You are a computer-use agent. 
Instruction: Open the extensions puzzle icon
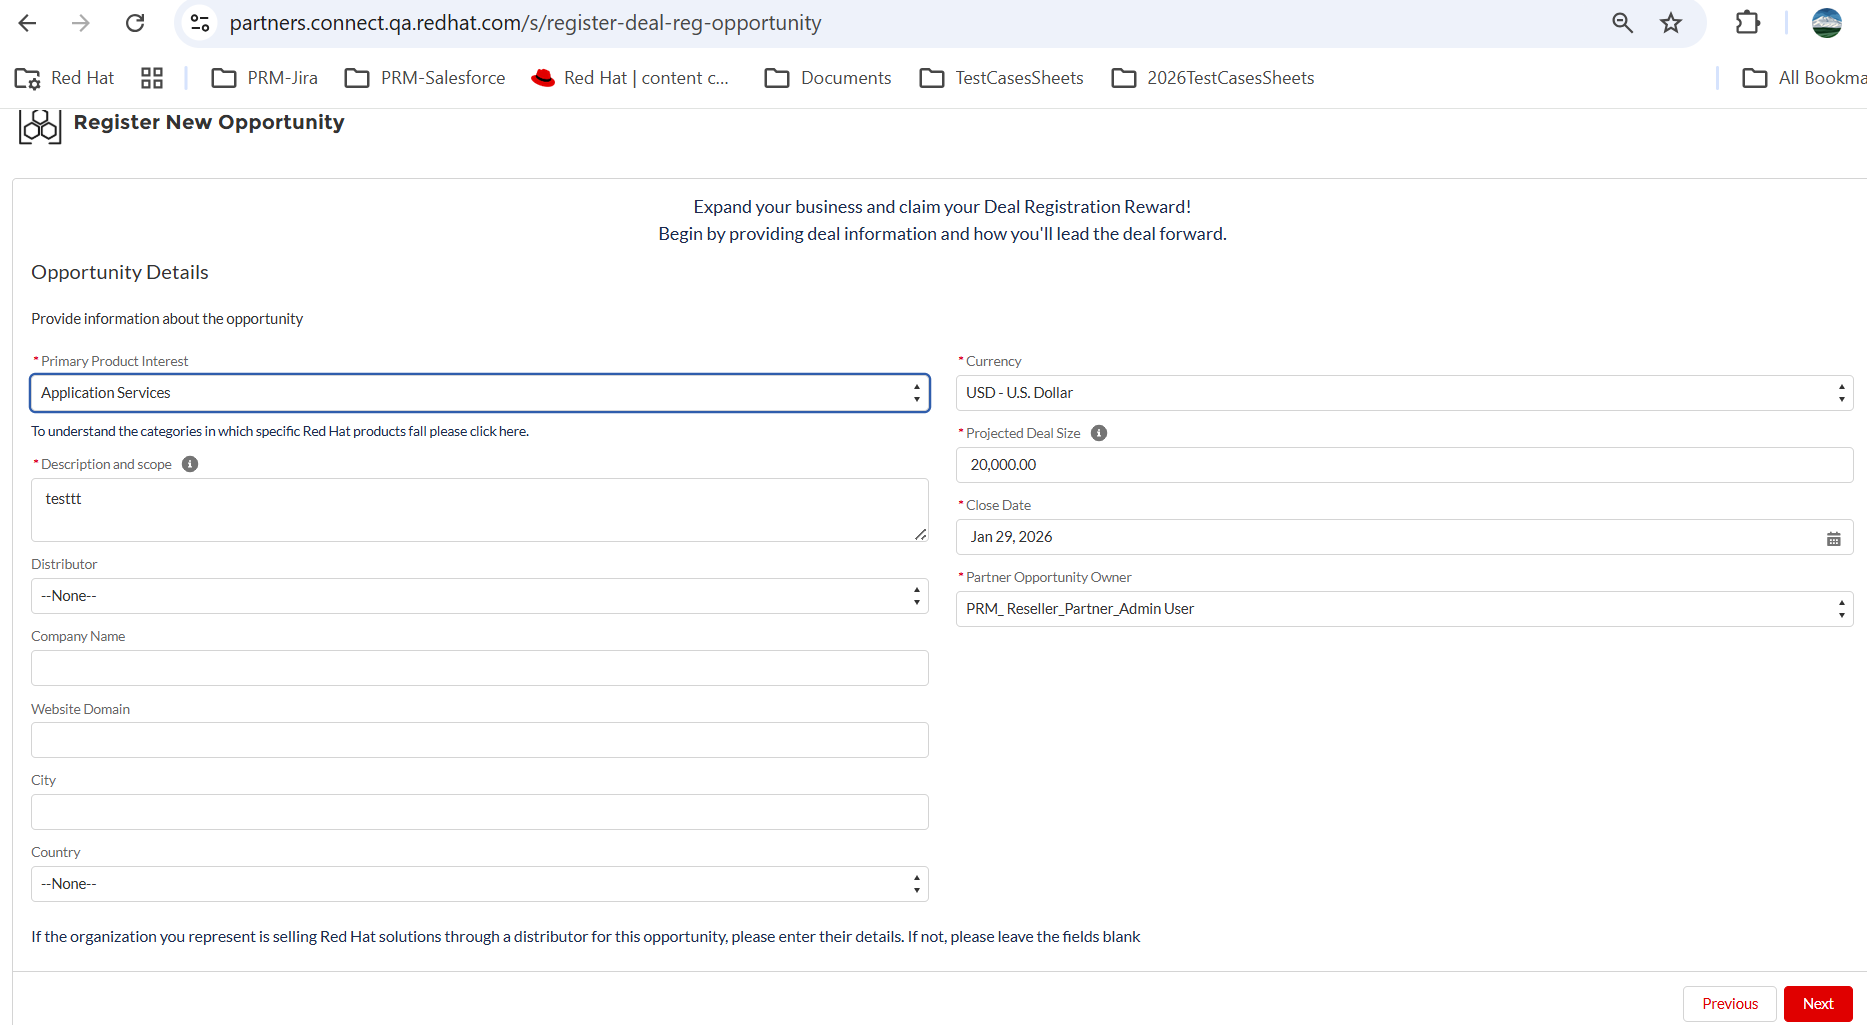[1748, 22]
